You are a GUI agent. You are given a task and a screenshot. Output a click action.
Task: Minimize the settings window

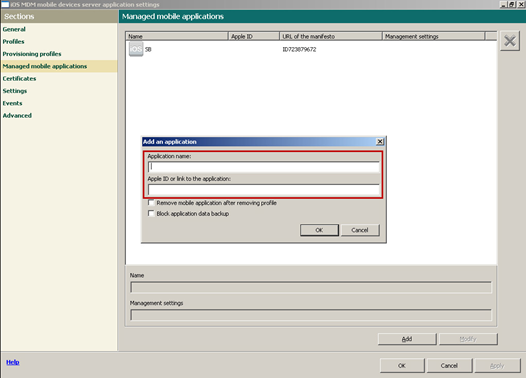[503, 4]
